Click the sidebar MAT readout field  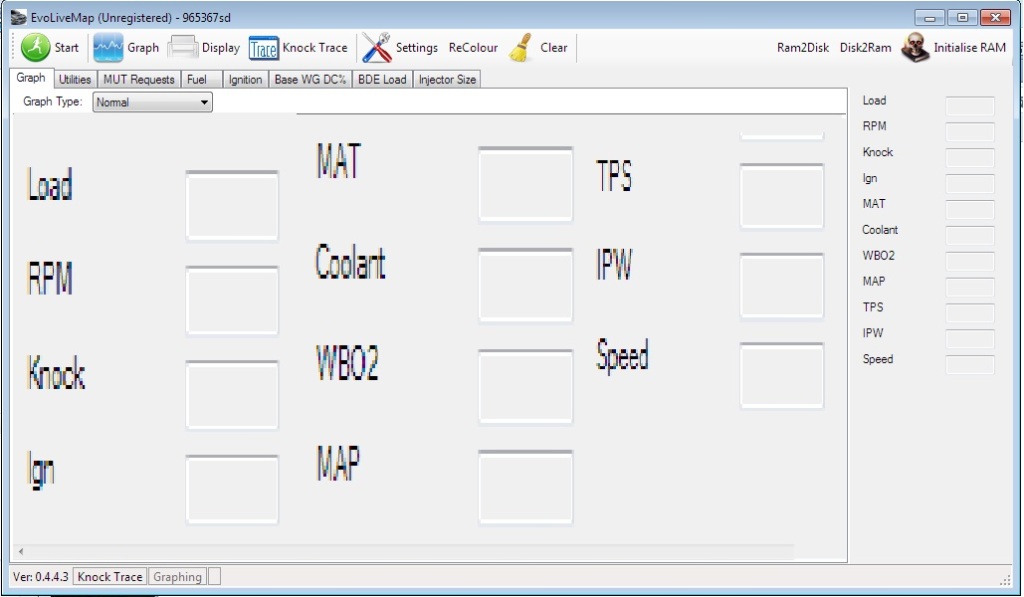click(970, 210)
